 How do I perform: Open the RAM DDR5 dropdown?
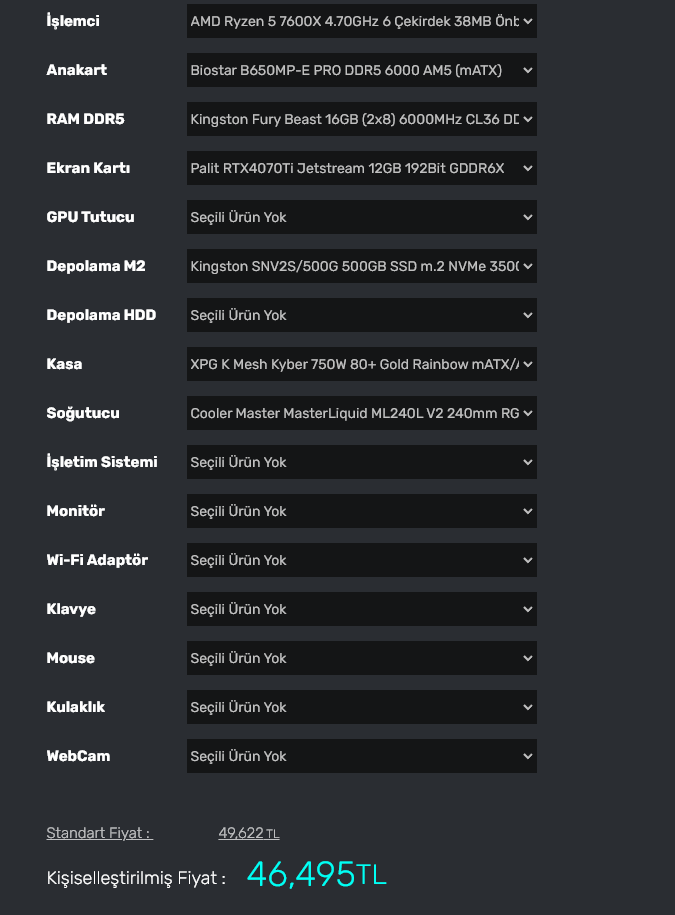(361, 119)
